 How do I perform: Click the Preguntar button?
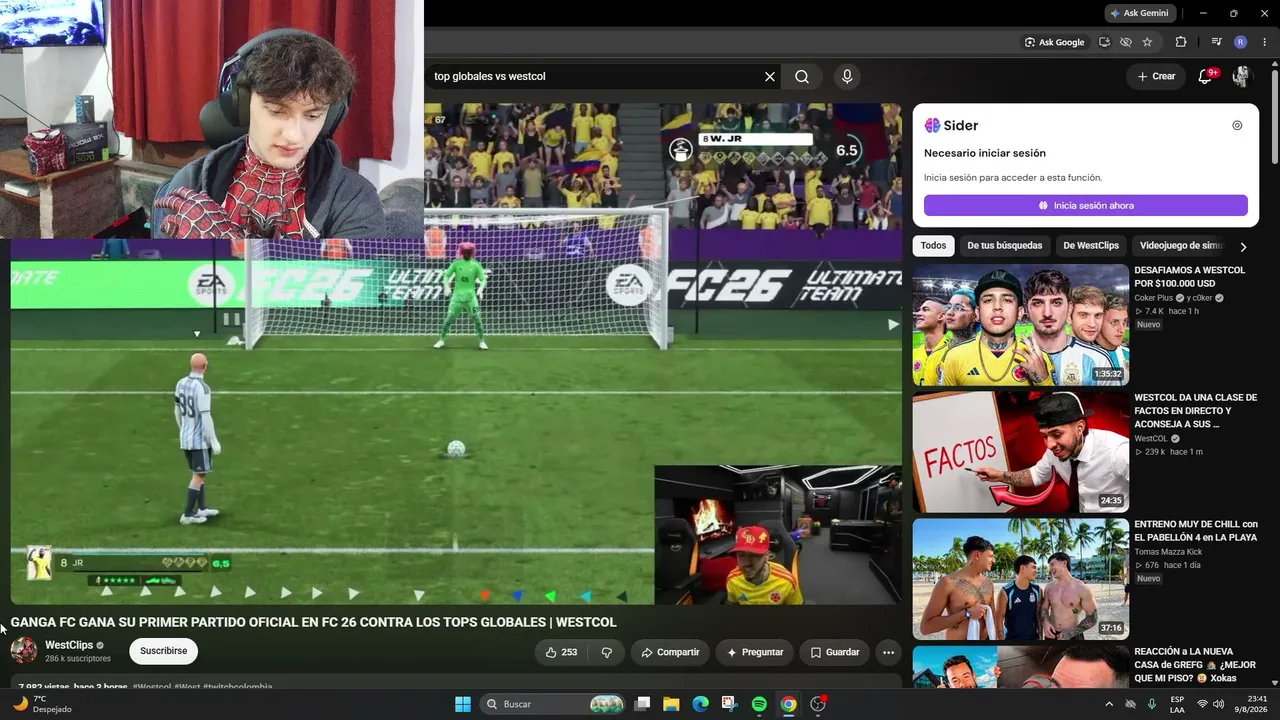point(755,652)
